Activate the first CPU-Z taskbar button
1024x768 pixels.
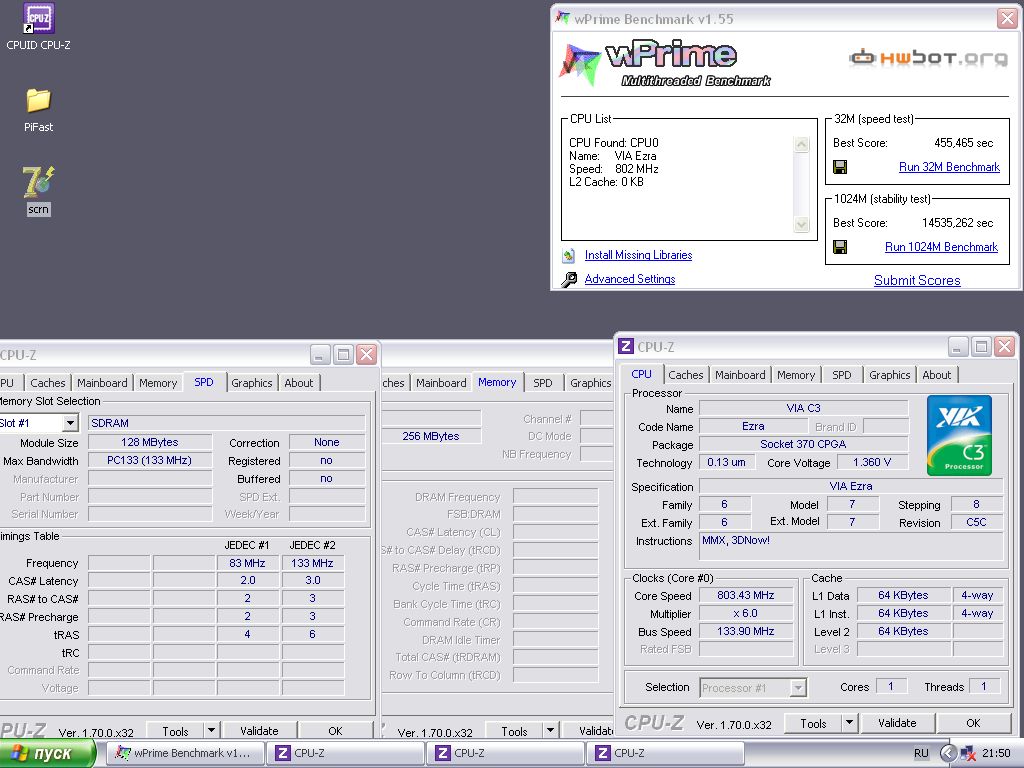pyautogui.click(x=345, y=753)
